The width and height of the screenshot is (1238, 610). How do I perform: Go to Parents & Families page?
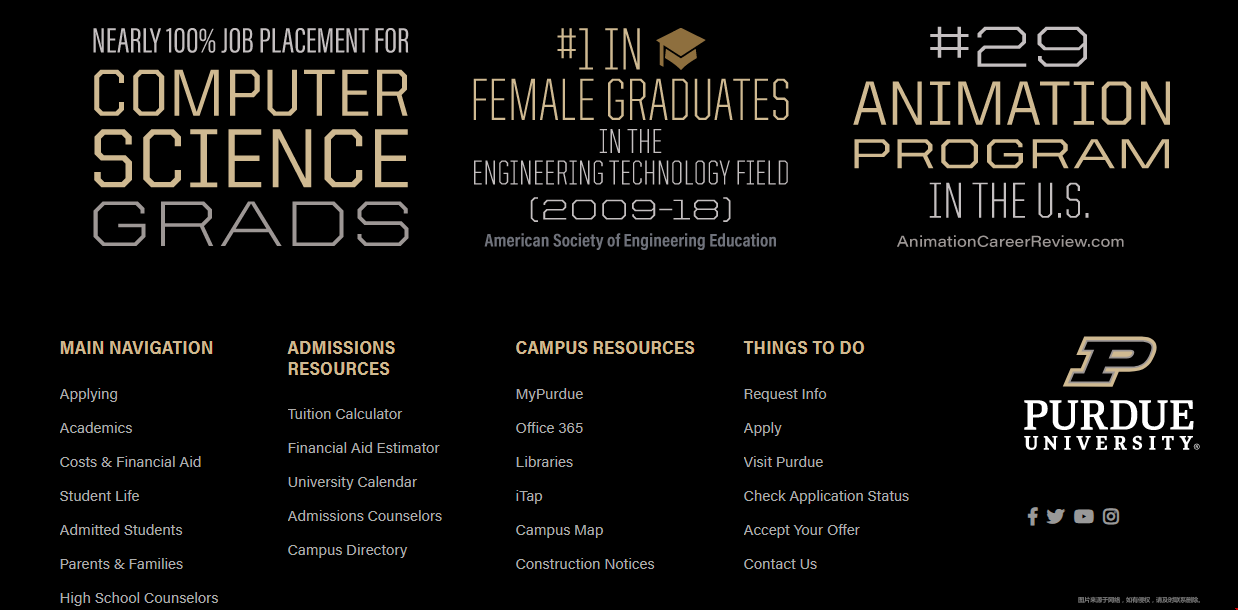coord(122,564)
